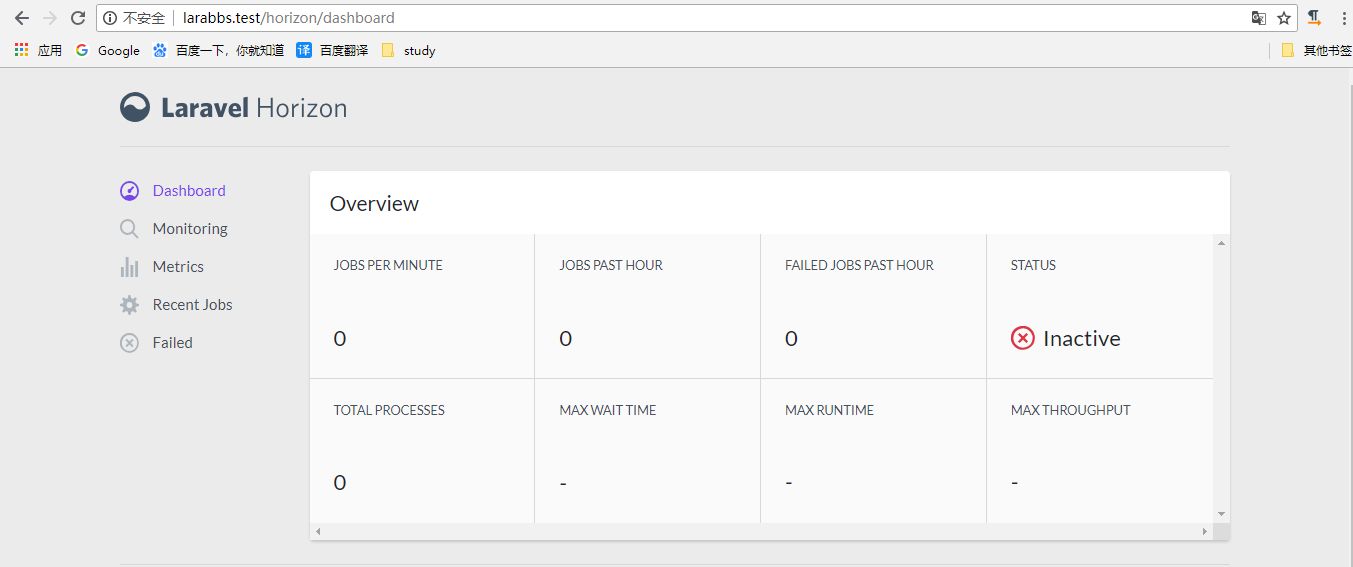Screen dimensions: 1353x567
Task: Click the overview scroll-up arrow
Action: [x=1221, y=243]
